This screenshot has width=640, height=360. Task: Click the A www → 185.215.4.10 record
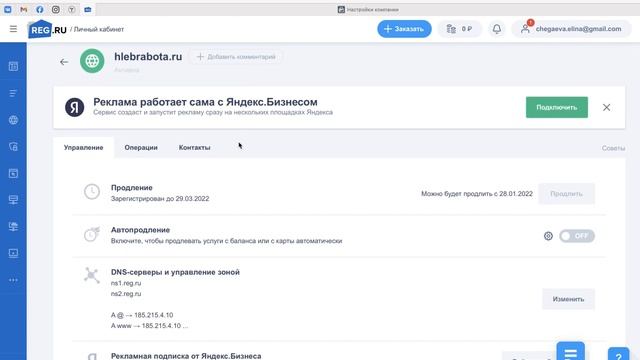149,326
